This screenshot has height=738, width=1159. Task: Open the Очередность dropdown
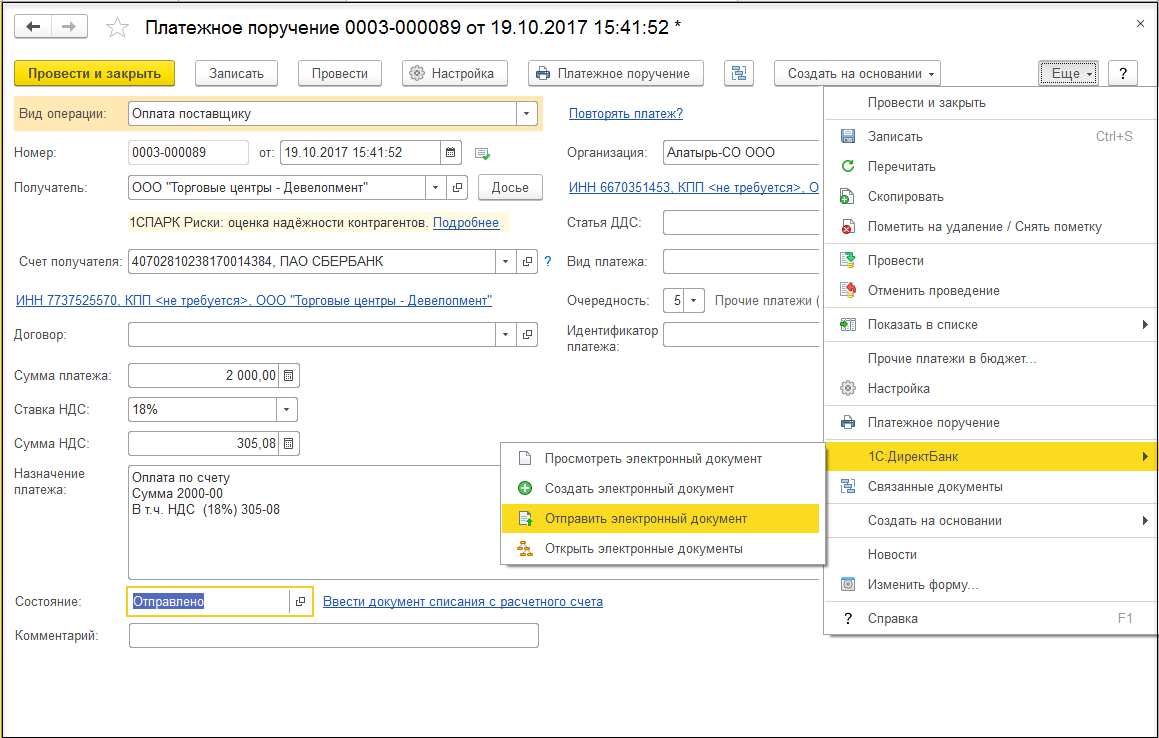693,300
